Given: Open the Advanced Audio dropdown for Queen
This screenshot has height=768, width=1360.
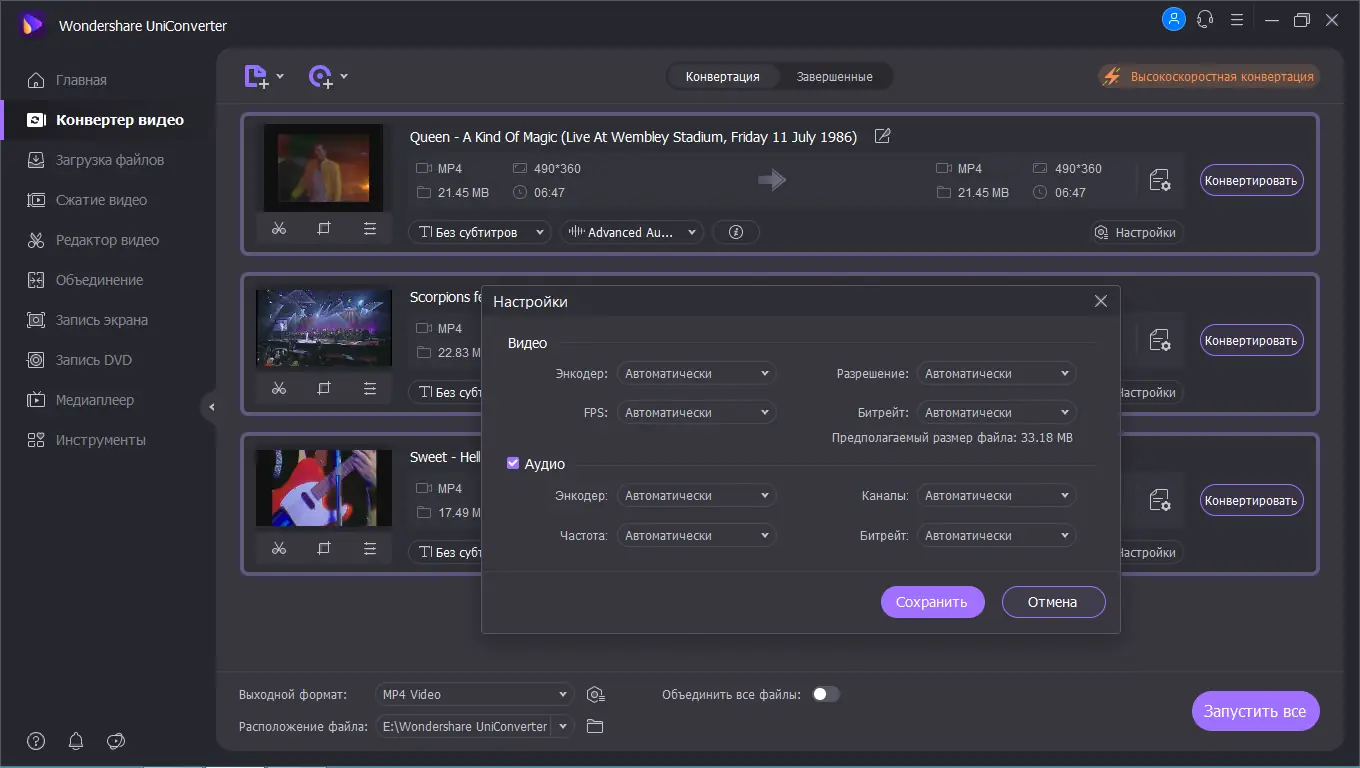Looking at the screenshot, I should pyautogui.click(x=632, y=232).
